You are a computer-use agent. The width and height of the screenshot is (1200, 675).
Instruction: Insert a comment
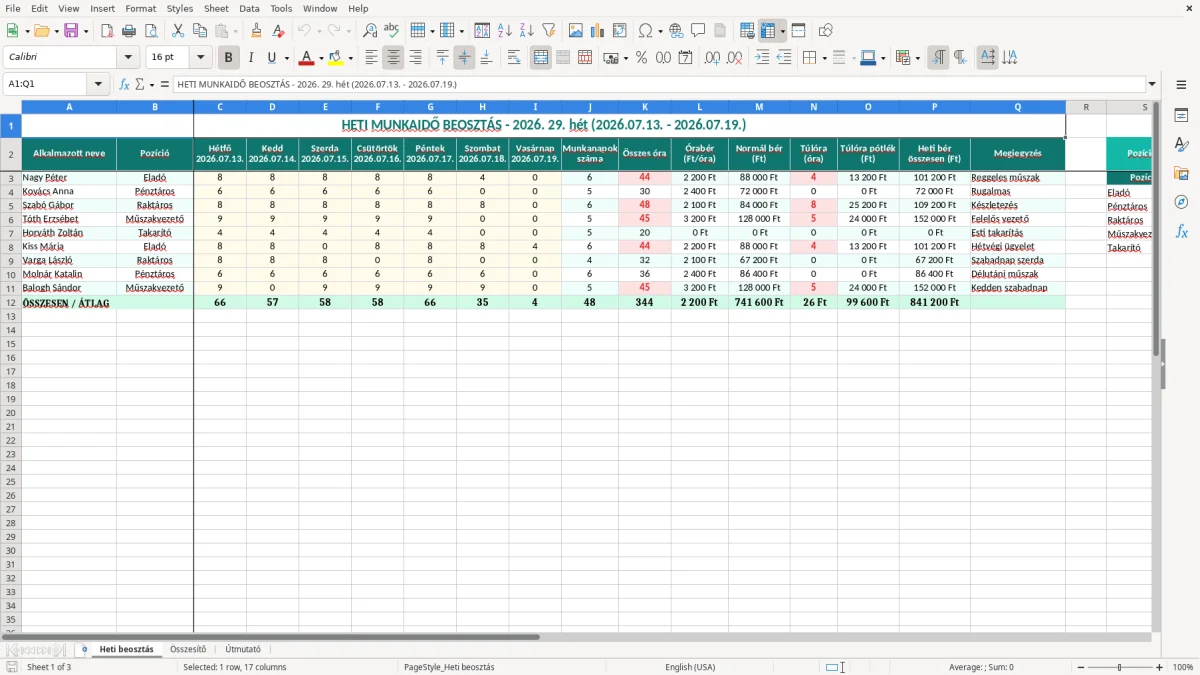[698, 31]
